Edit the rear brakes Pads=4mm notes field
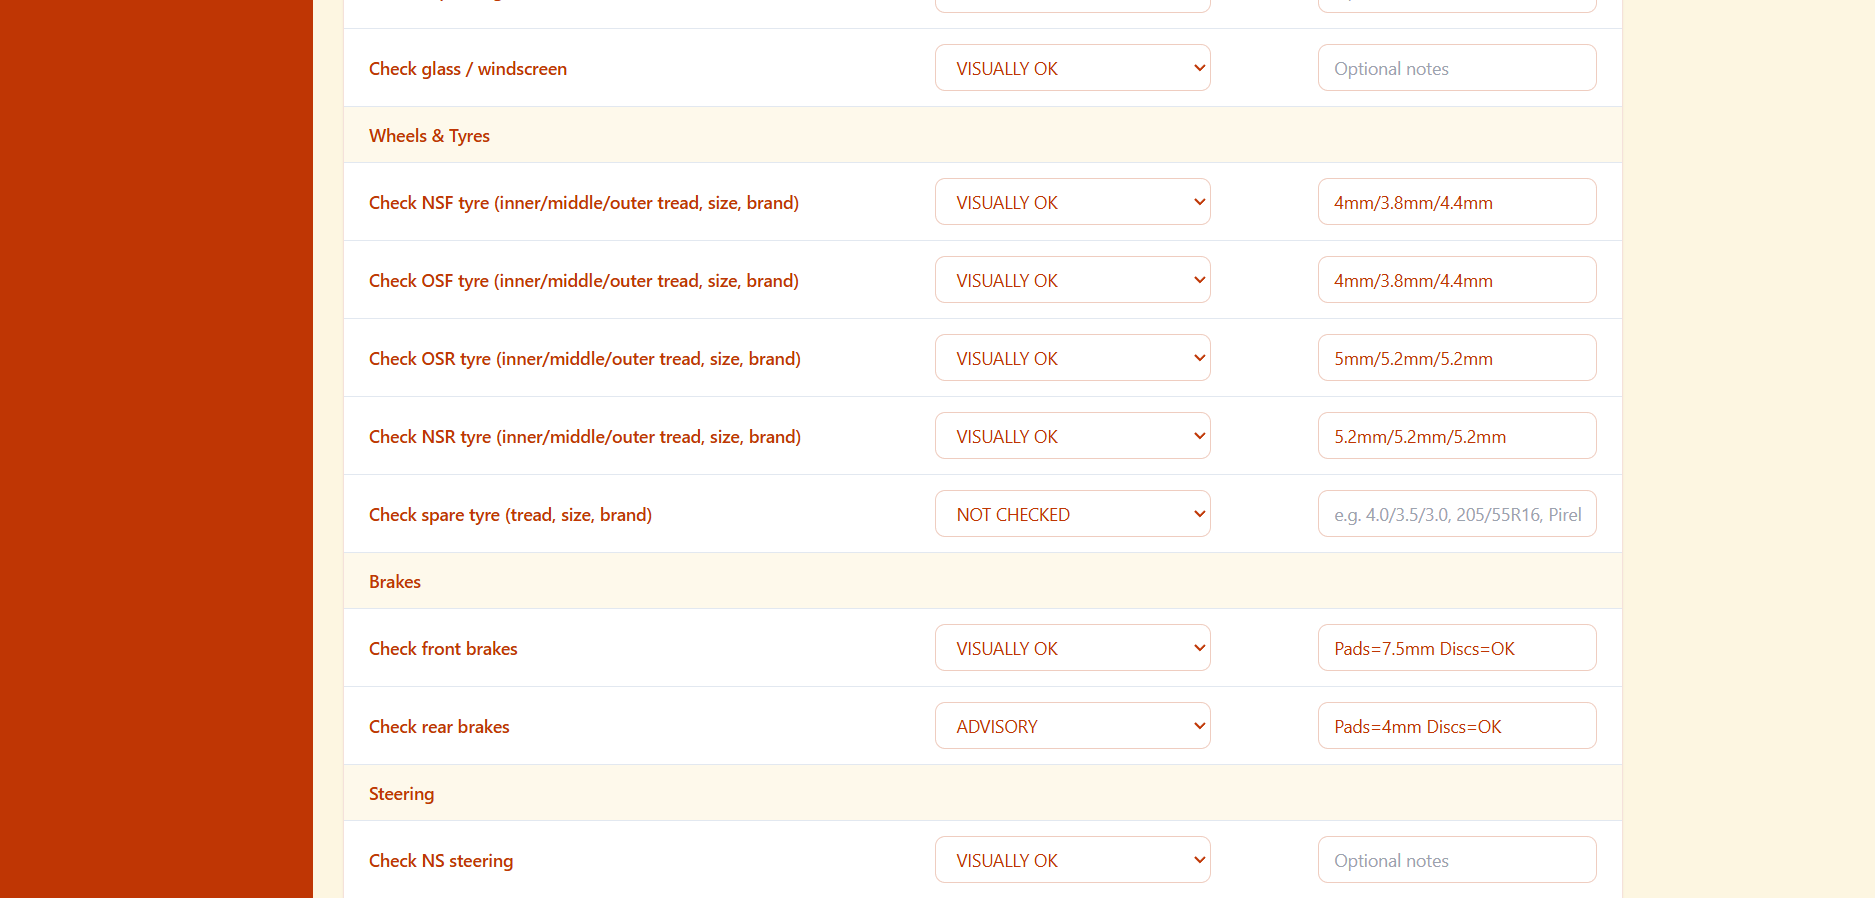 [x=1456, y=726]
